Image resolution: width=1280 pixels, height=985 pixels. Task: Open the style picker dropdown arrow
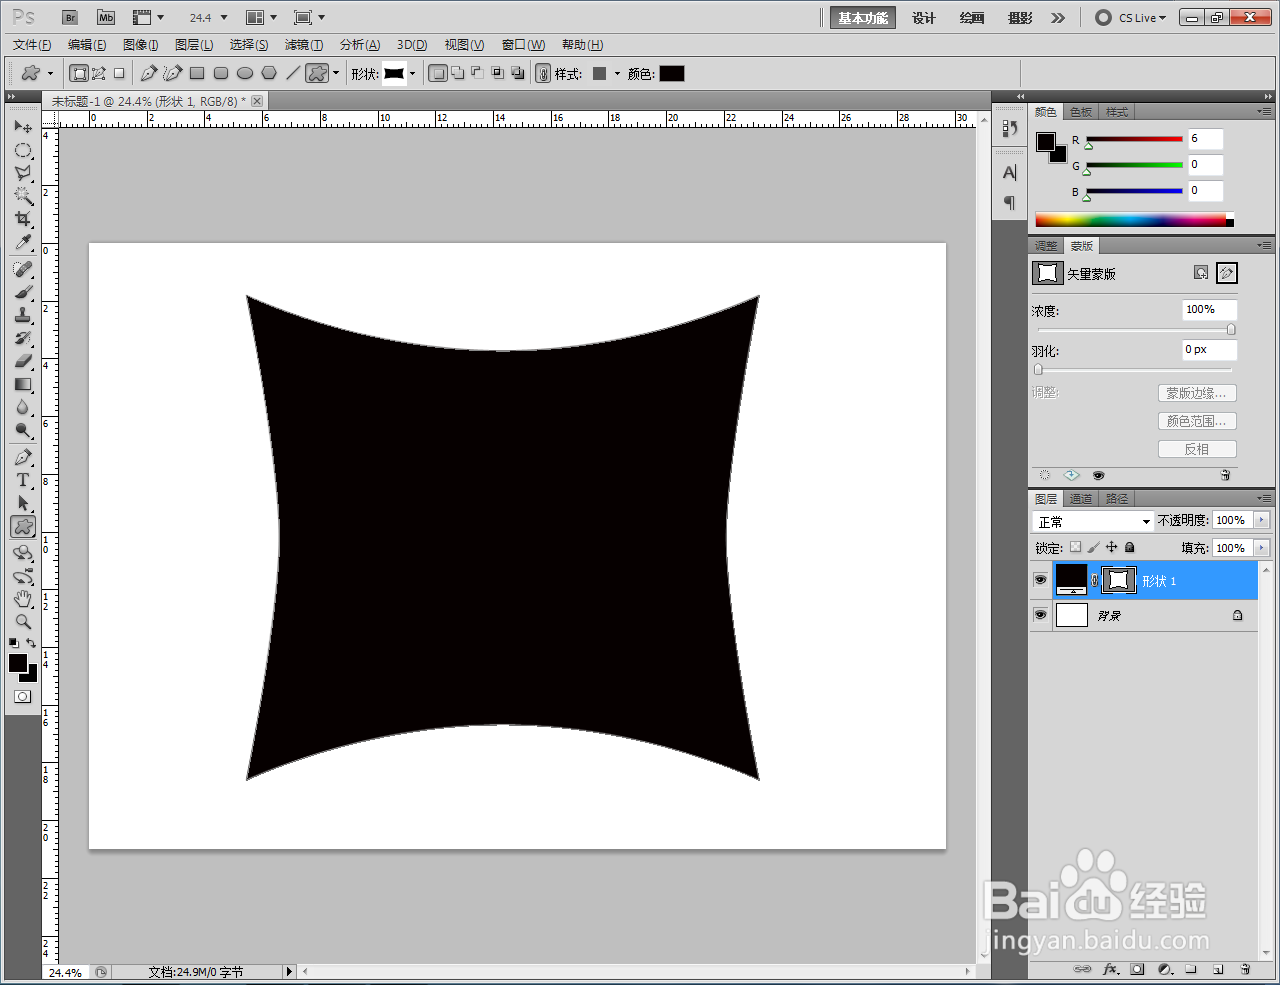pyautogui.click(x=617, y=74)
